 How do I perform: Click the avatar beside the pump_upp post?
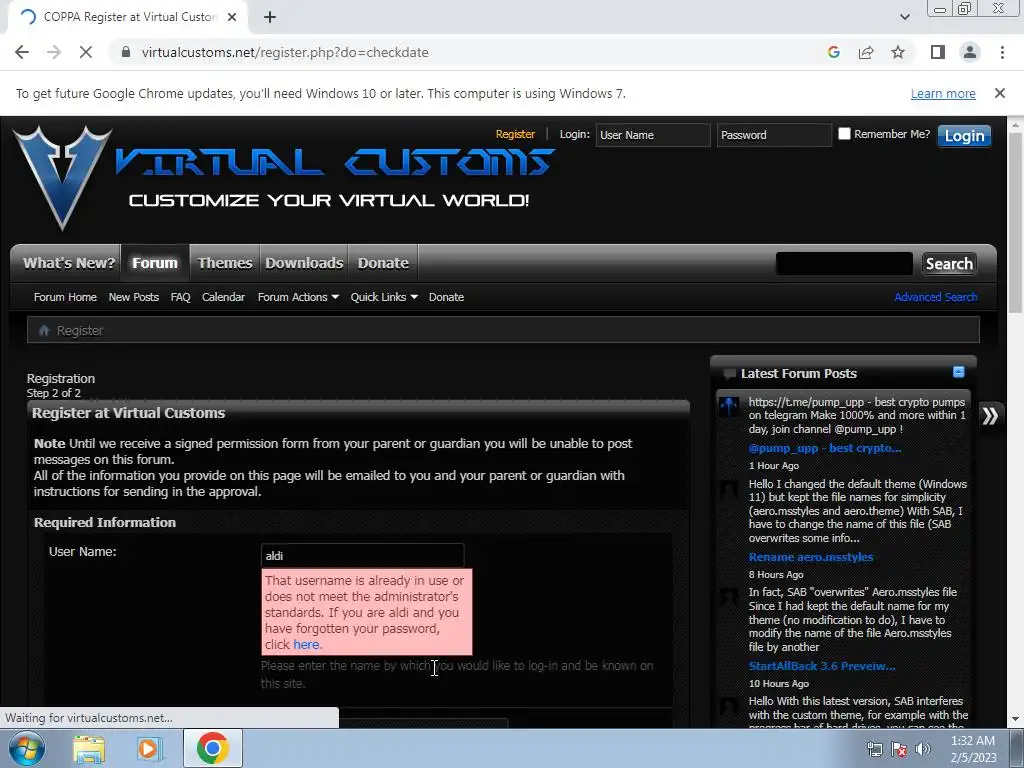point(729,406)
